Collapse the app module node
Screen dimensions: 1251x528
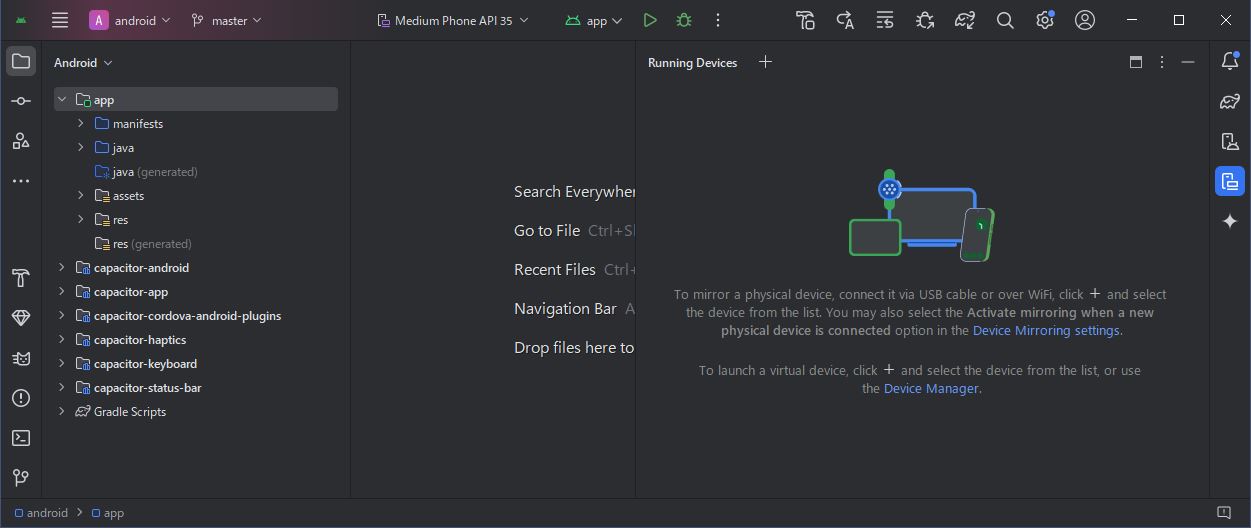pyautogui.click(x=62, y=99)
